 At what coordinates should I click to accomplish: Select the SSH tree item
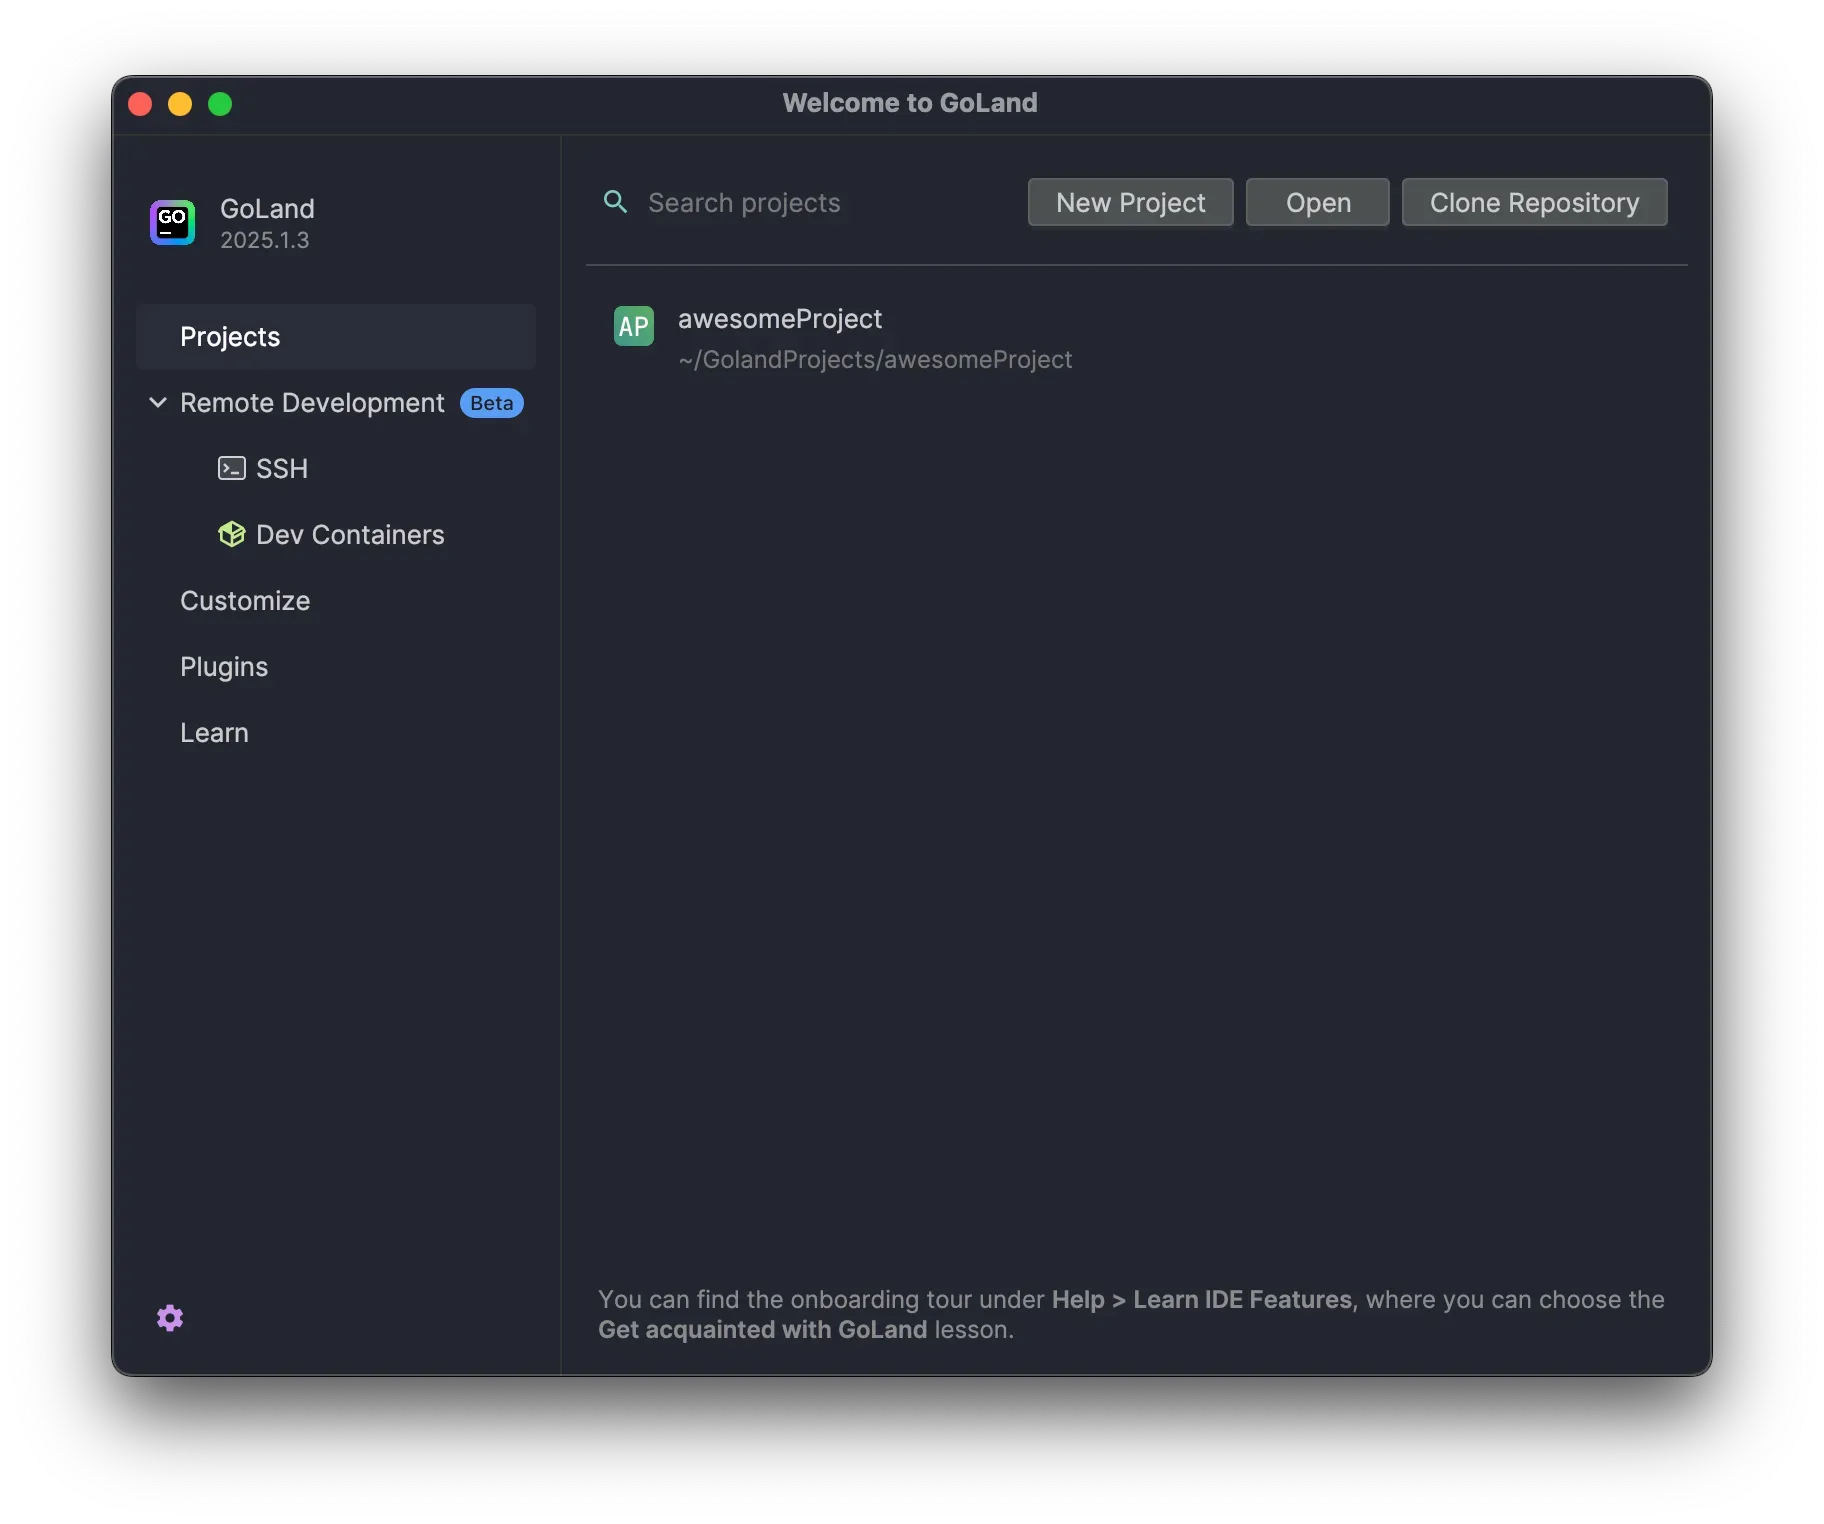pyautogui.click(x=280, y=468)
